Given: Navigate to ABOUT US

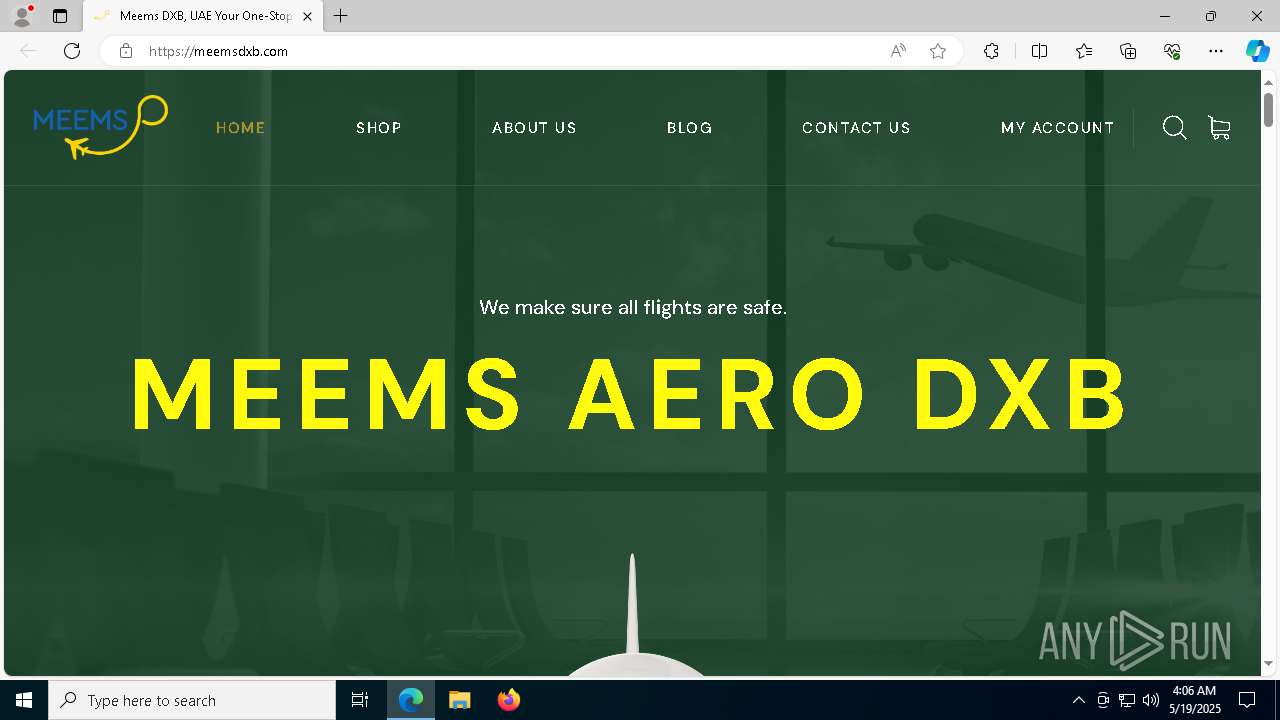Looking at the screenshot, I should click(534, 128).
